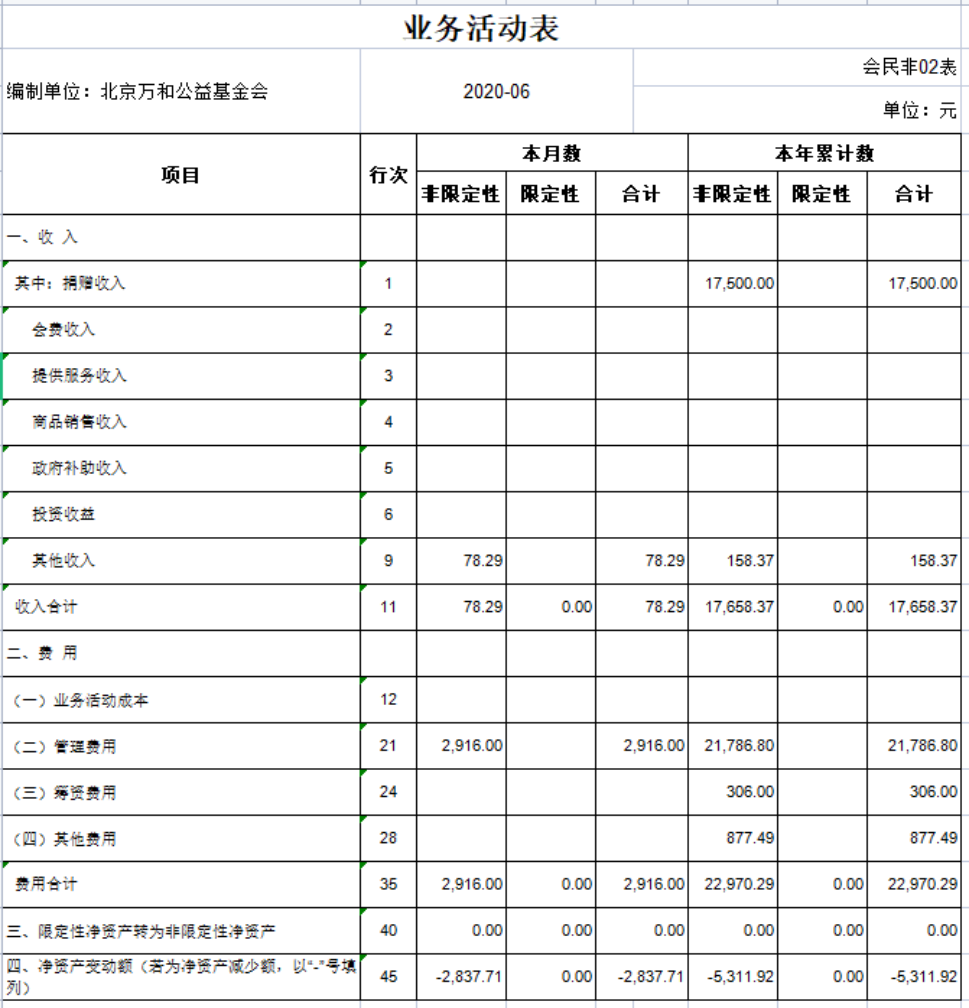969x1008 pixels.
Task: Click the 项目 column header cell
Action: coord(181,175)
